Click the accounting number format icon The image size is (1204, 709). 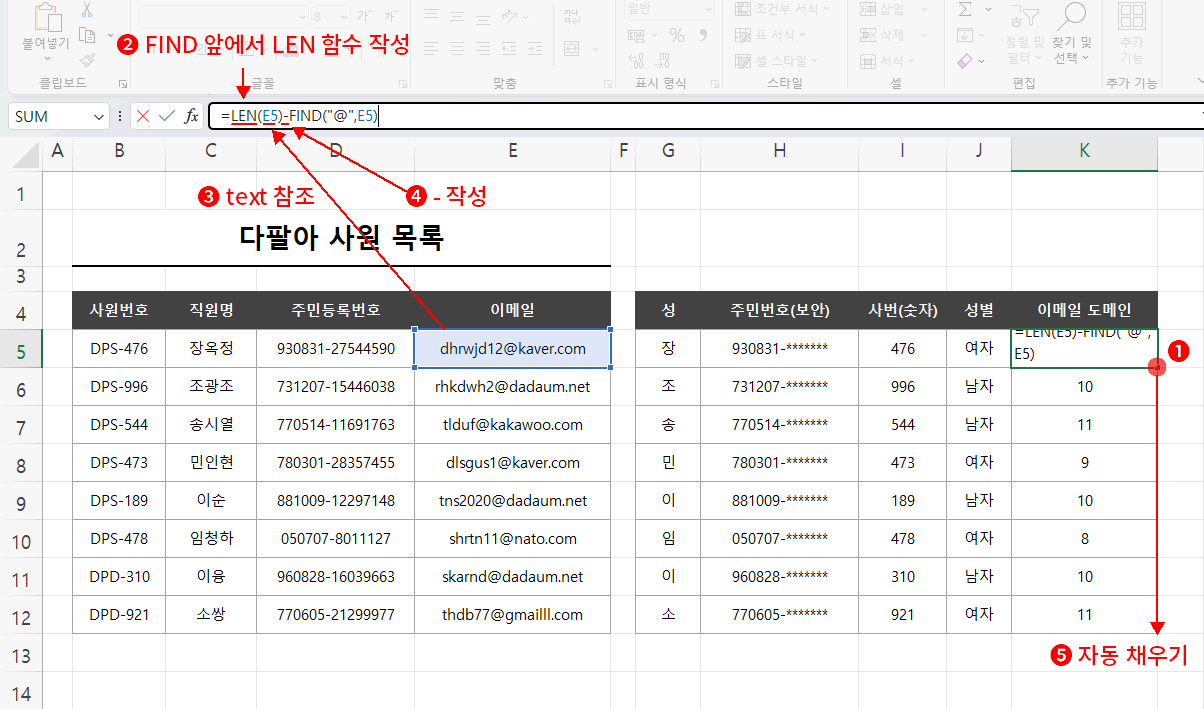(637, 36)
